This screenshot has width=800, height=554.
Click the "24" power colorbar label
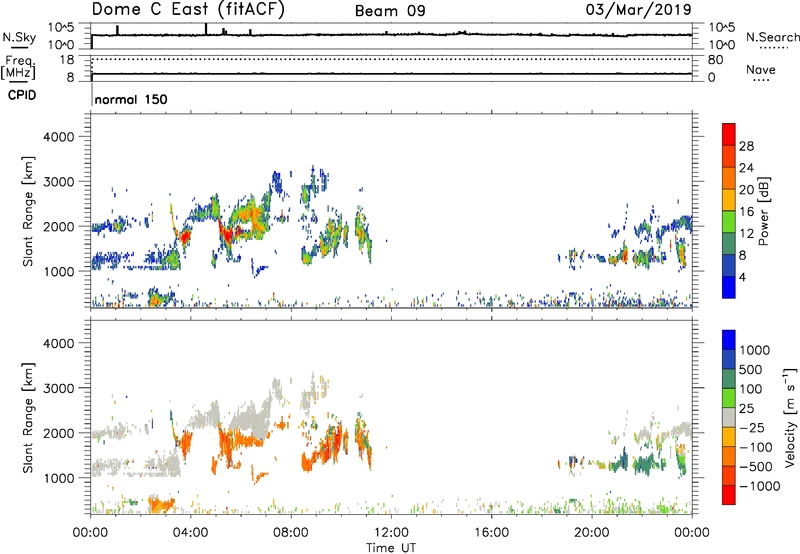[746, 168]
